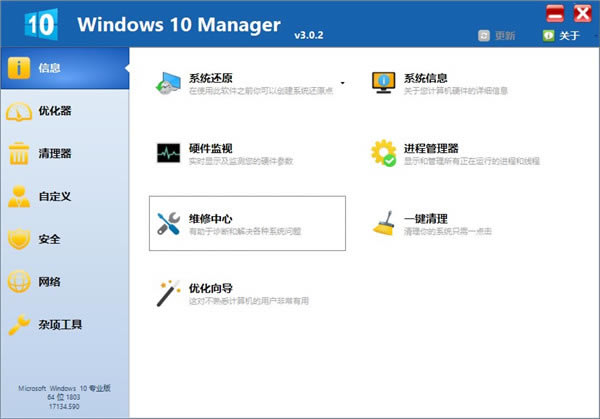Minimize the Windows 10 Manager window
This screenshot has width=600, height=419.
(555, 13)
